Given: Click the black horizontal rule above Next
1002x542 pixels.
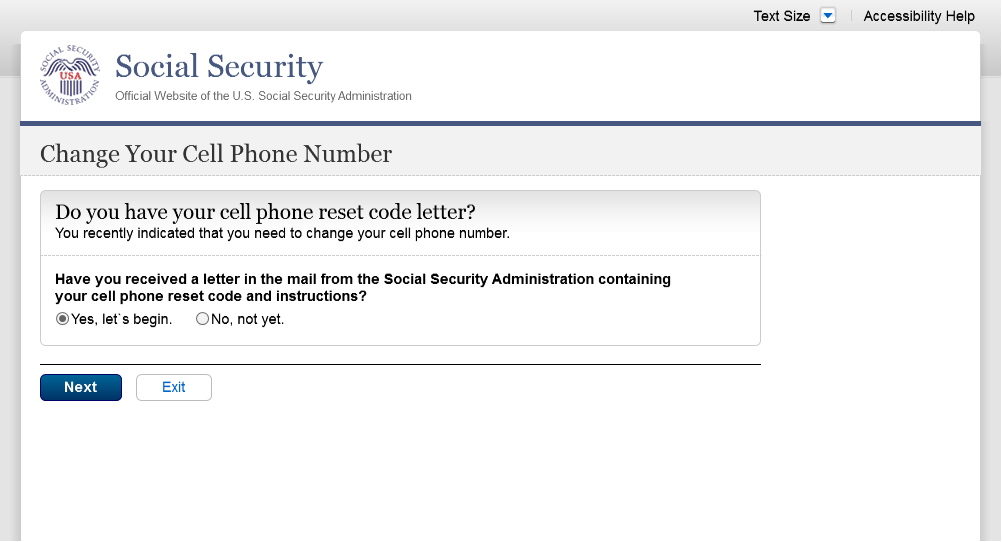Looking at the screenshot, I should click(400, 364).
